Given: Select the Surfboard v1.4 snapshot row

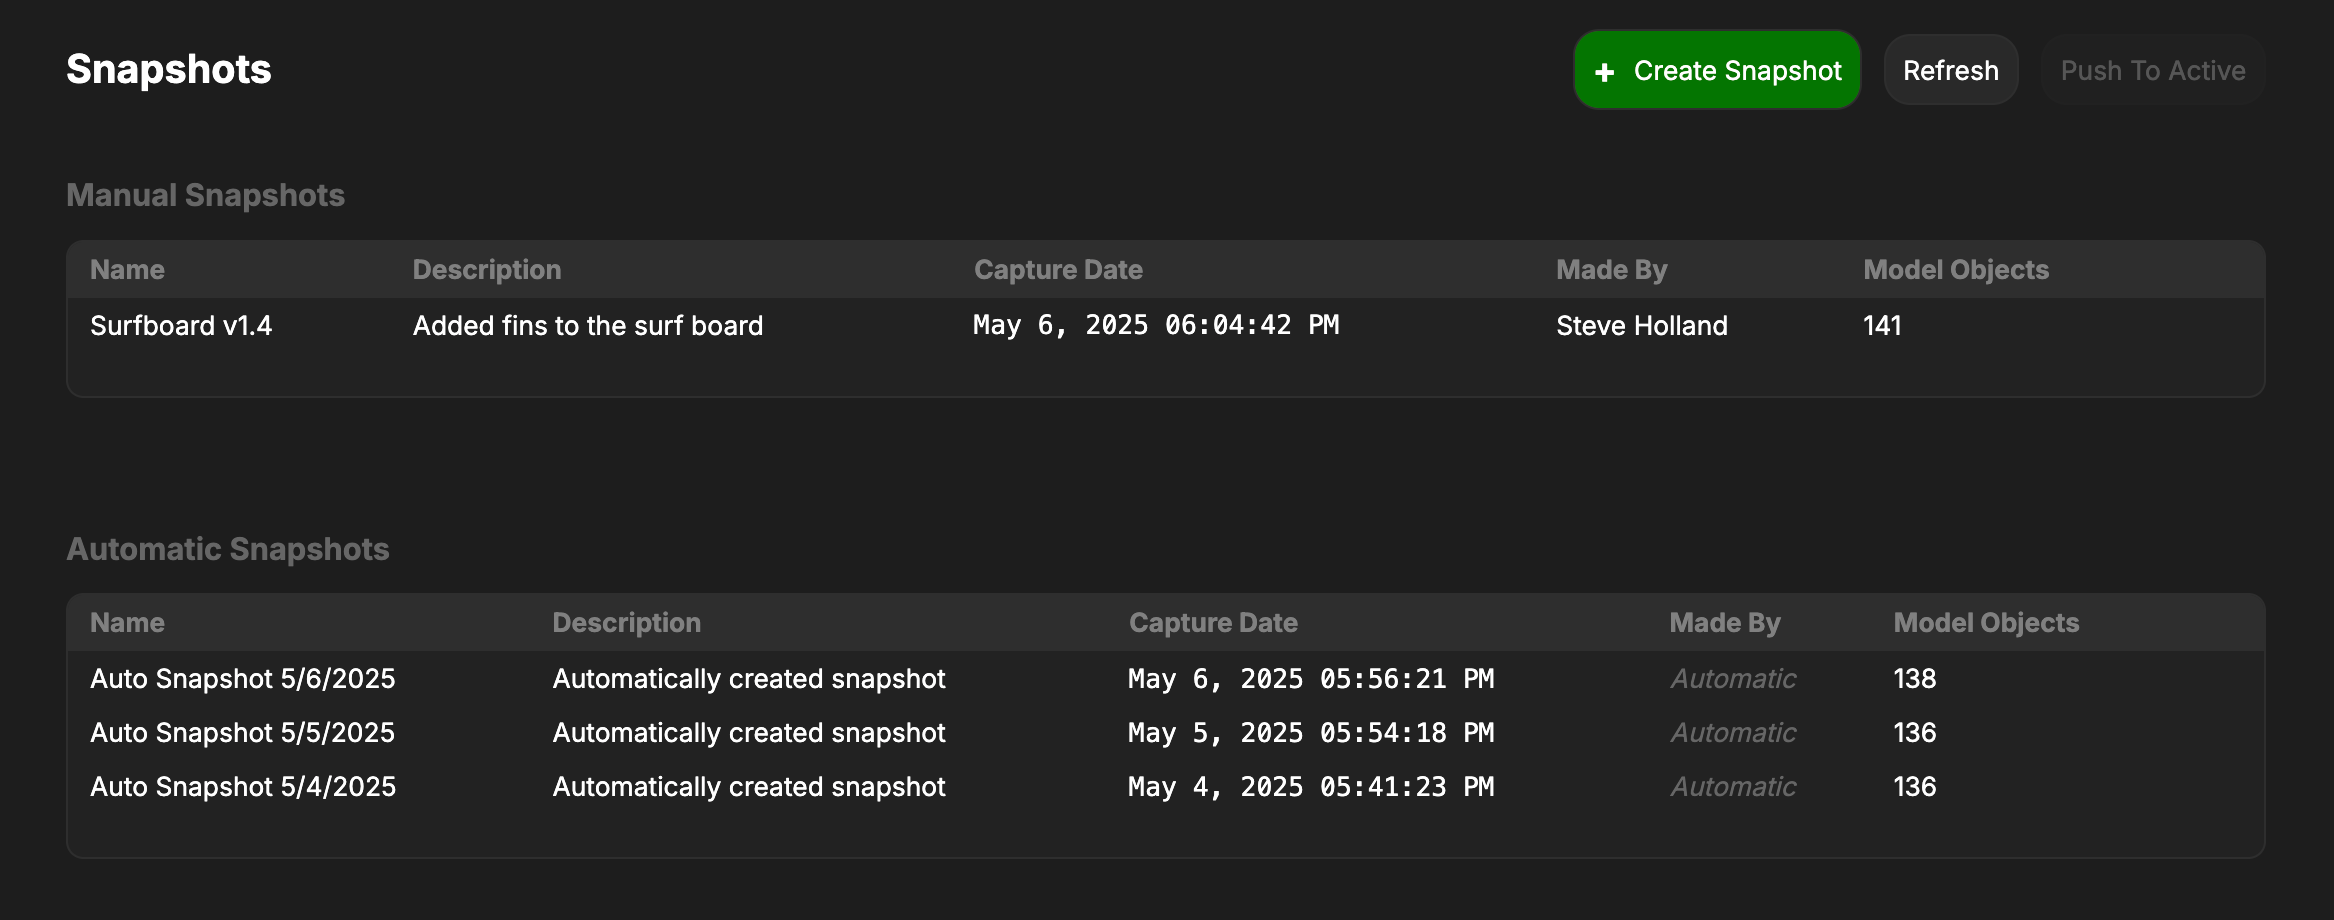Looking at the screenshot, I should coord(1166,325).
